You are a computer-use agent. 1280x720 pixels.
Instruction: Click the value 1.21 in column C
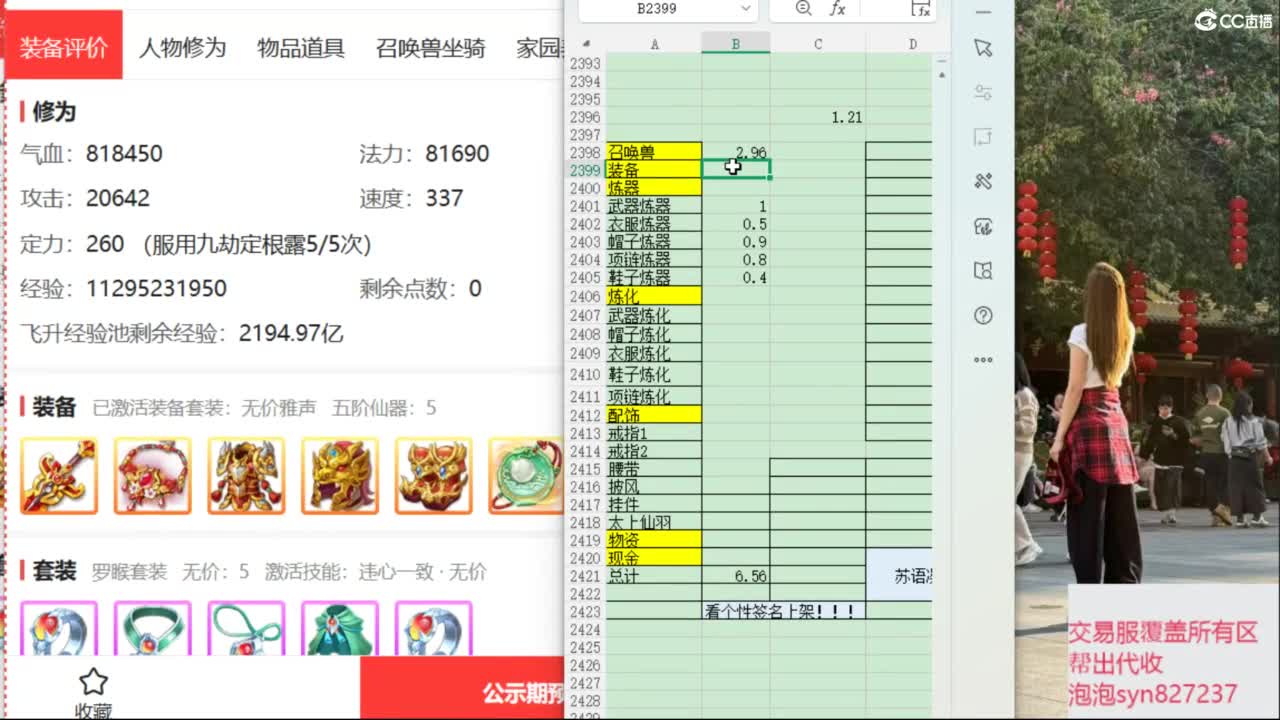pyautogui.click(x=818, y=117)
